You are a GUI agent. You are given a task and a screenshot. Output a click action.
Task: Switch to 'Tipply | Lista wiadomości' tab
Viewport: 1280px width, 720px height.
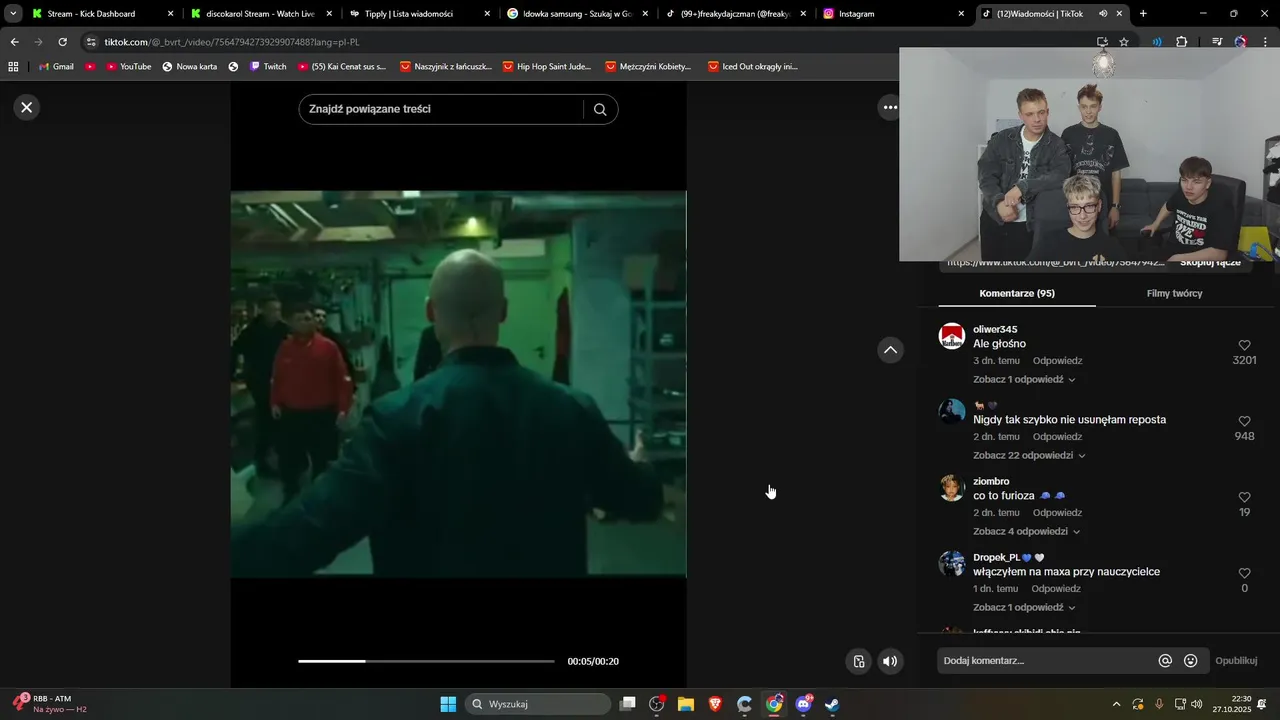418,14
